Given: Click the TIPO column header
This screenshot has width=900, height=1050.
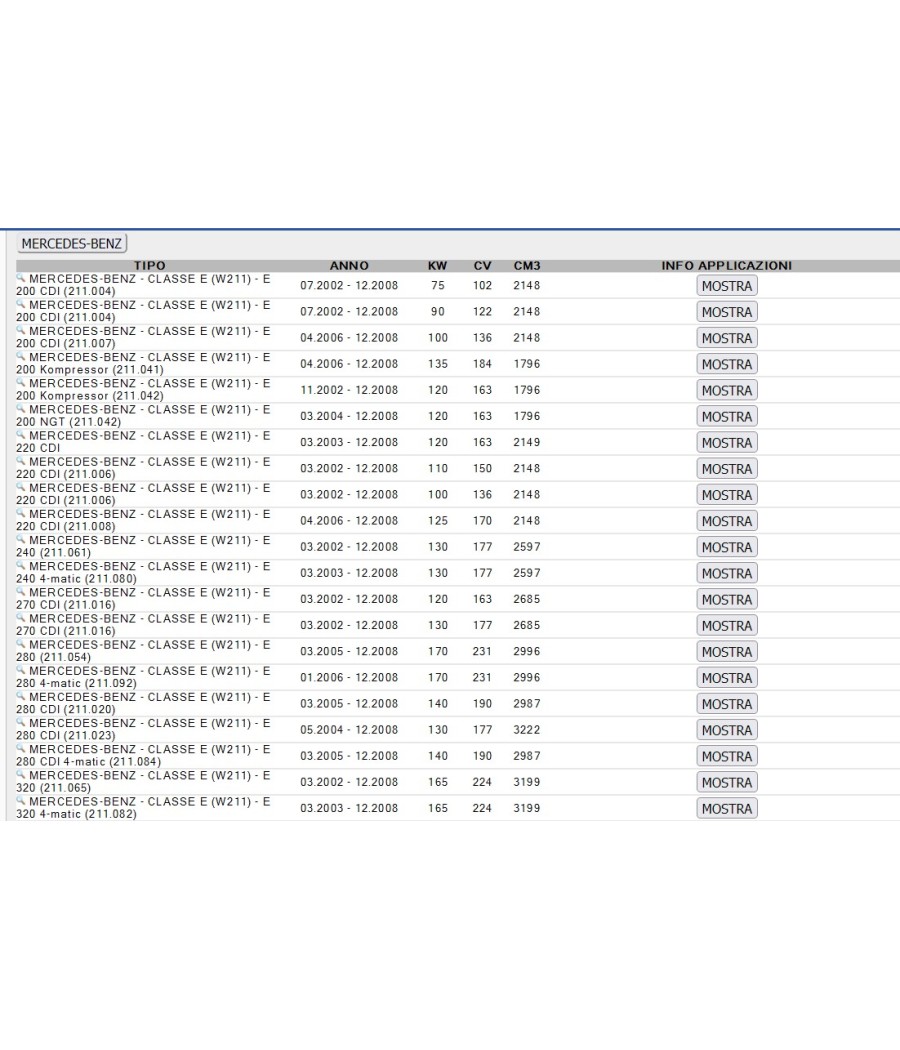Looking at the screenshot, I should 149,266.
